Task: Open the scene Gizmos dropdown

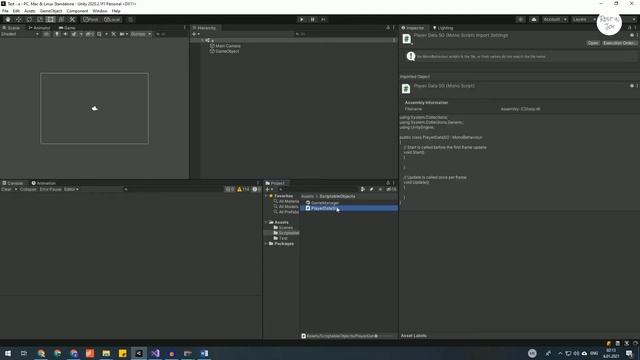Action: 141,34
